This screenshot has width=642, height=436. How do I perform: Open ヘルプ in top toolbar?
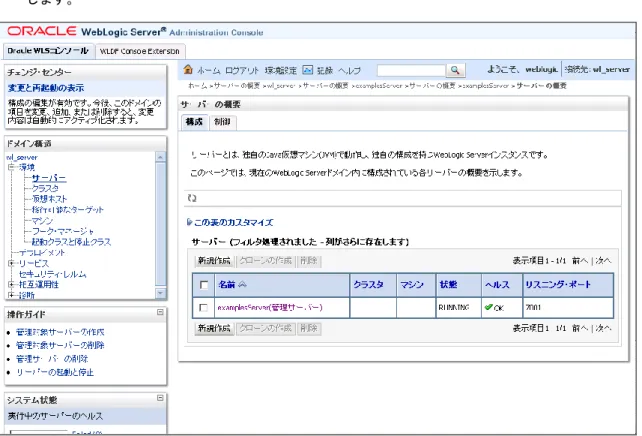coord(349,70)
